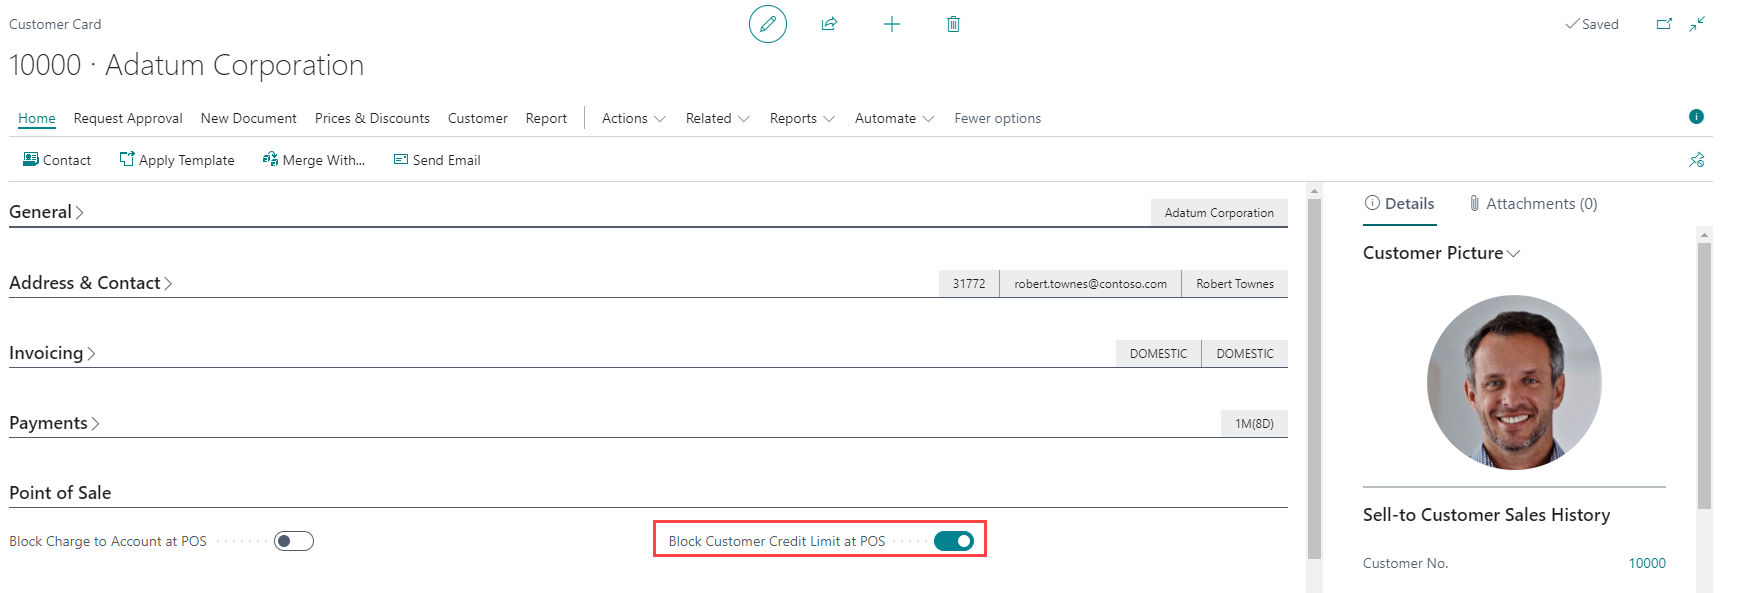
Task: Select the Prices & Discounts menu
Action: click(x=372, y=118)
